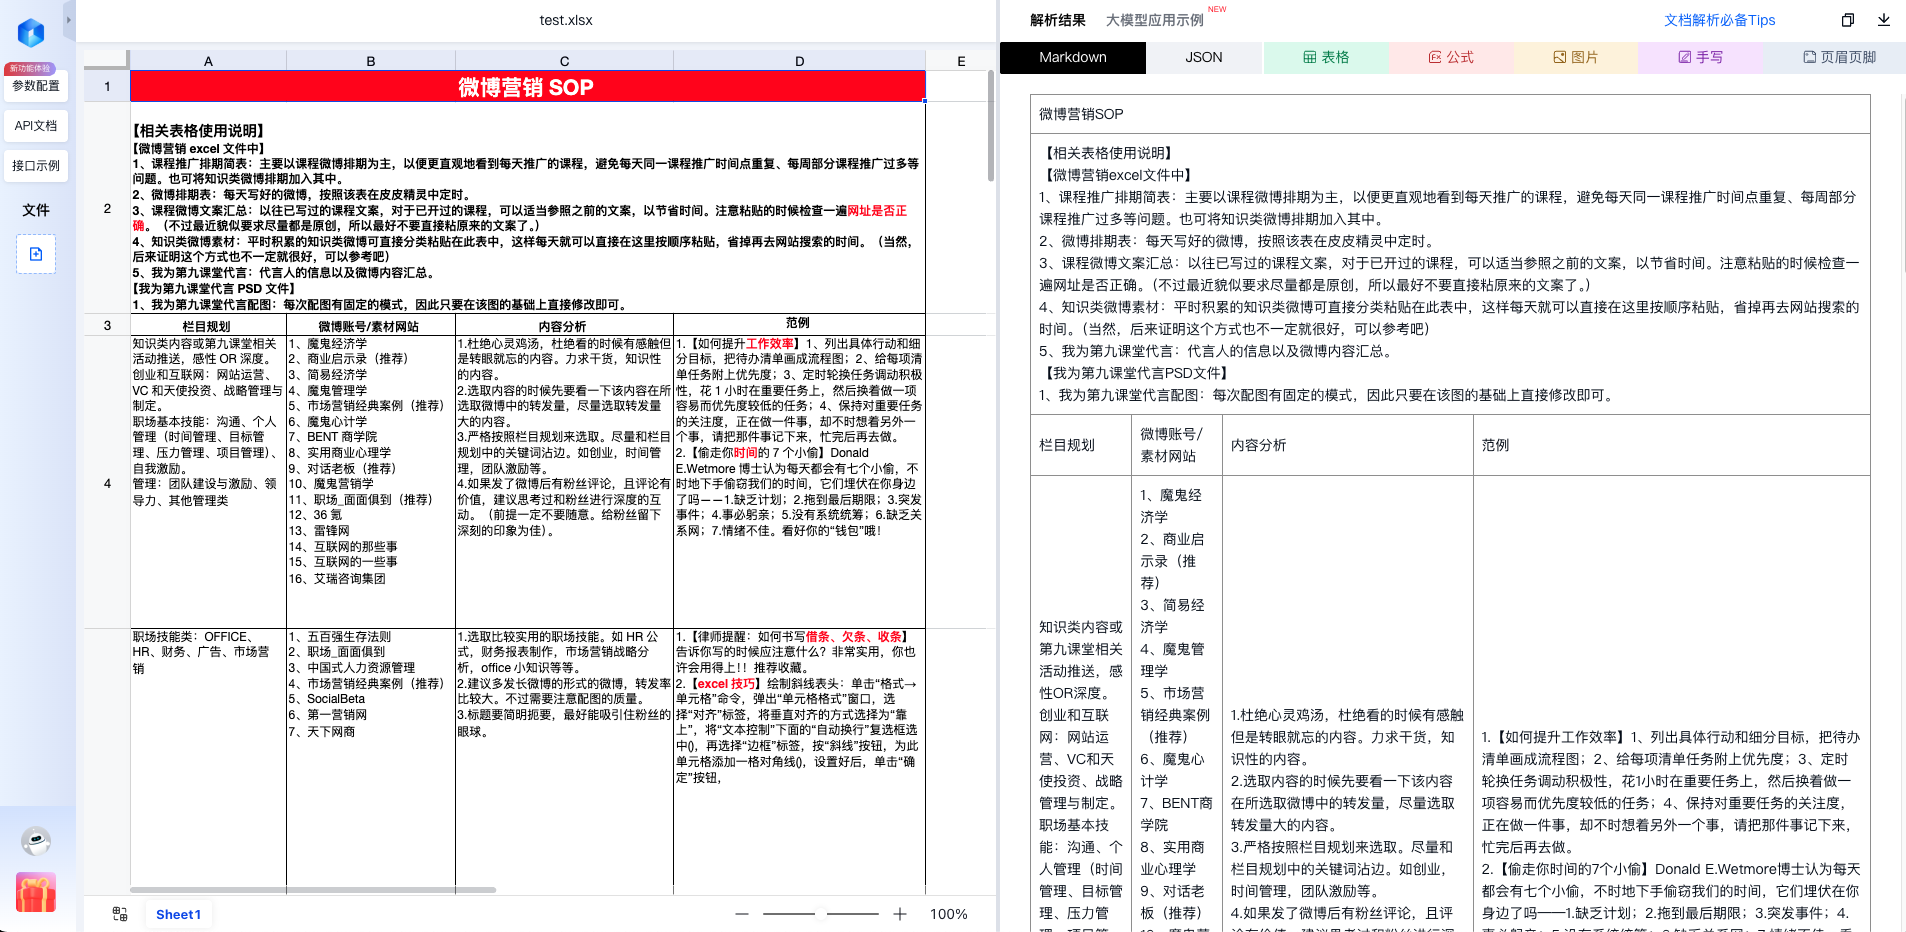This screenshot has height=932, width=1906.
Task: Select the 页眉页脚 filter tab
Action: point(1840,58)
